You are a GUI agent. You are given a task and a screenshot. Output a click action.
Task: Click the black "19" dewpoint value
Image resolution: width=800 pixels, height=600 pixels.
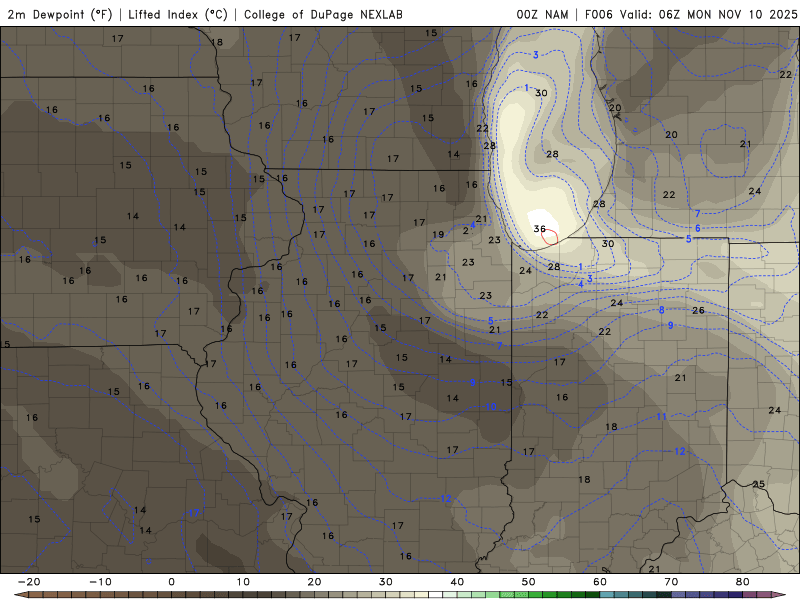(x=438, y=235)
